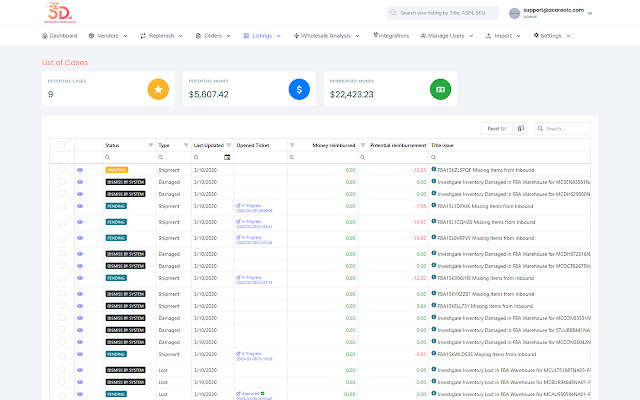Click the green Reimbursed Money cash icon
The height and width of the screenshot is (400, 640).
point(438,90)
